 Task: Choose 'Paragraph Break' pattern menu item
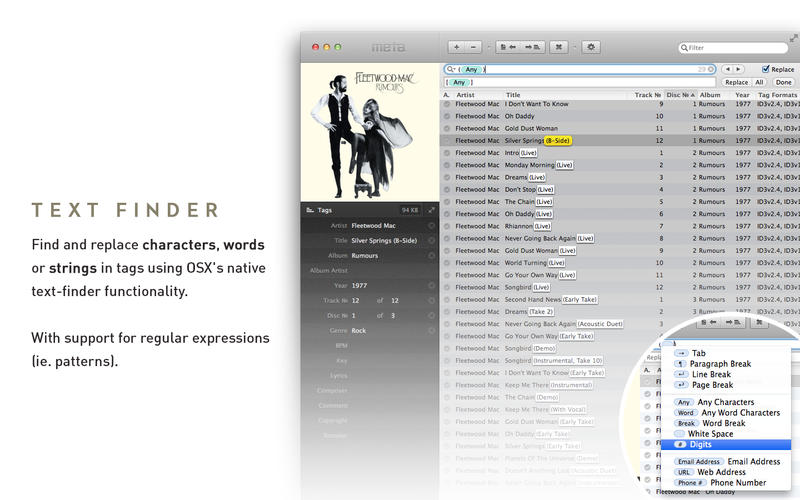point(726,364)
